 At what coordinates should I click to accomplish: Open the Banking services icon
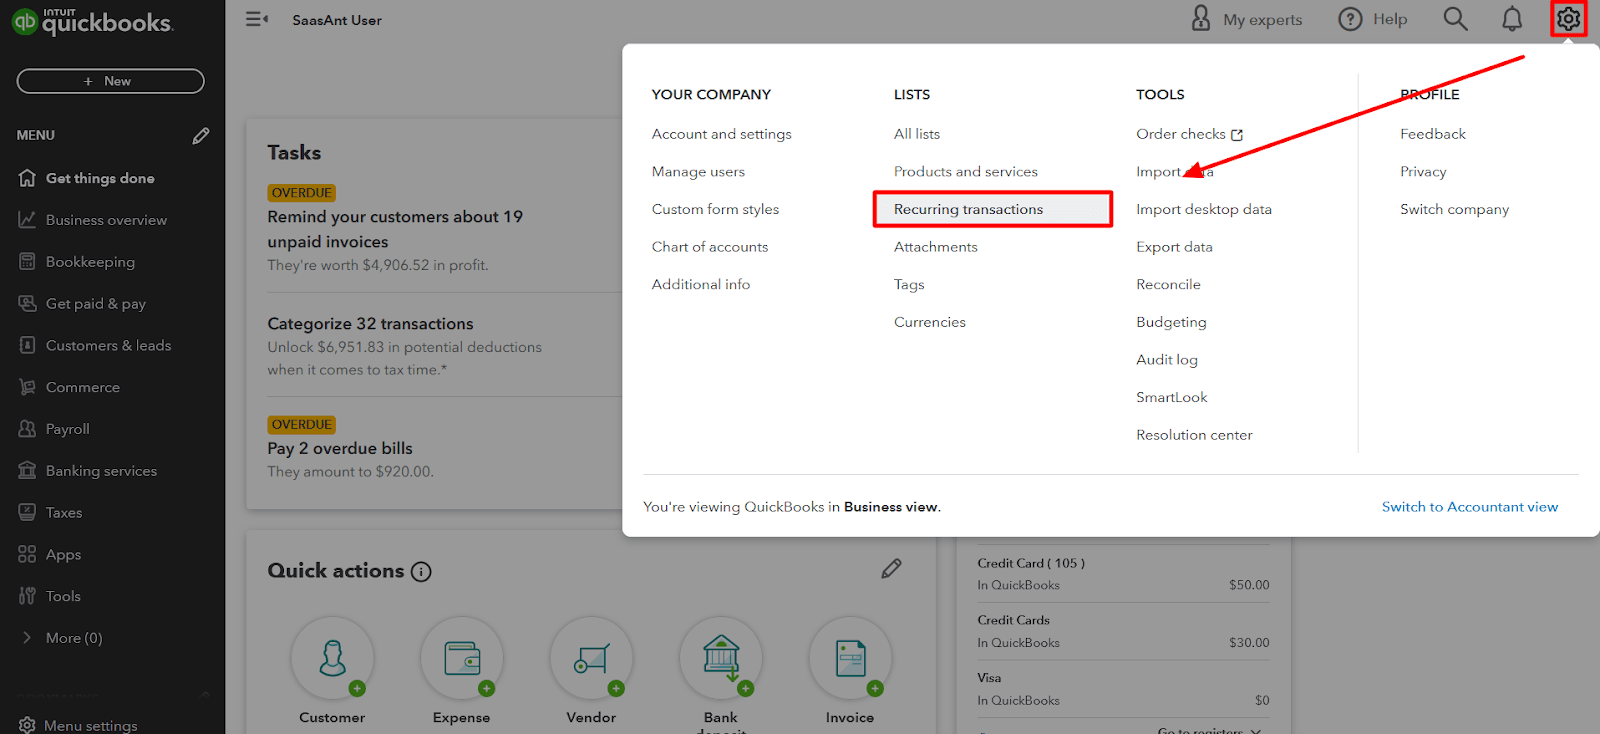pyautogui.click(x=27, y=470)
